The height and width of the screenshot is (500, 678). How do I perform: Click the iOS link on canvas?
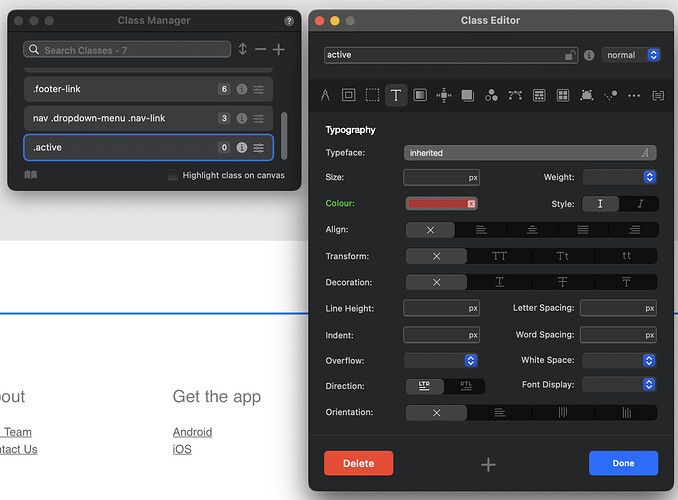pyautogui.click(x=182, y=449)
